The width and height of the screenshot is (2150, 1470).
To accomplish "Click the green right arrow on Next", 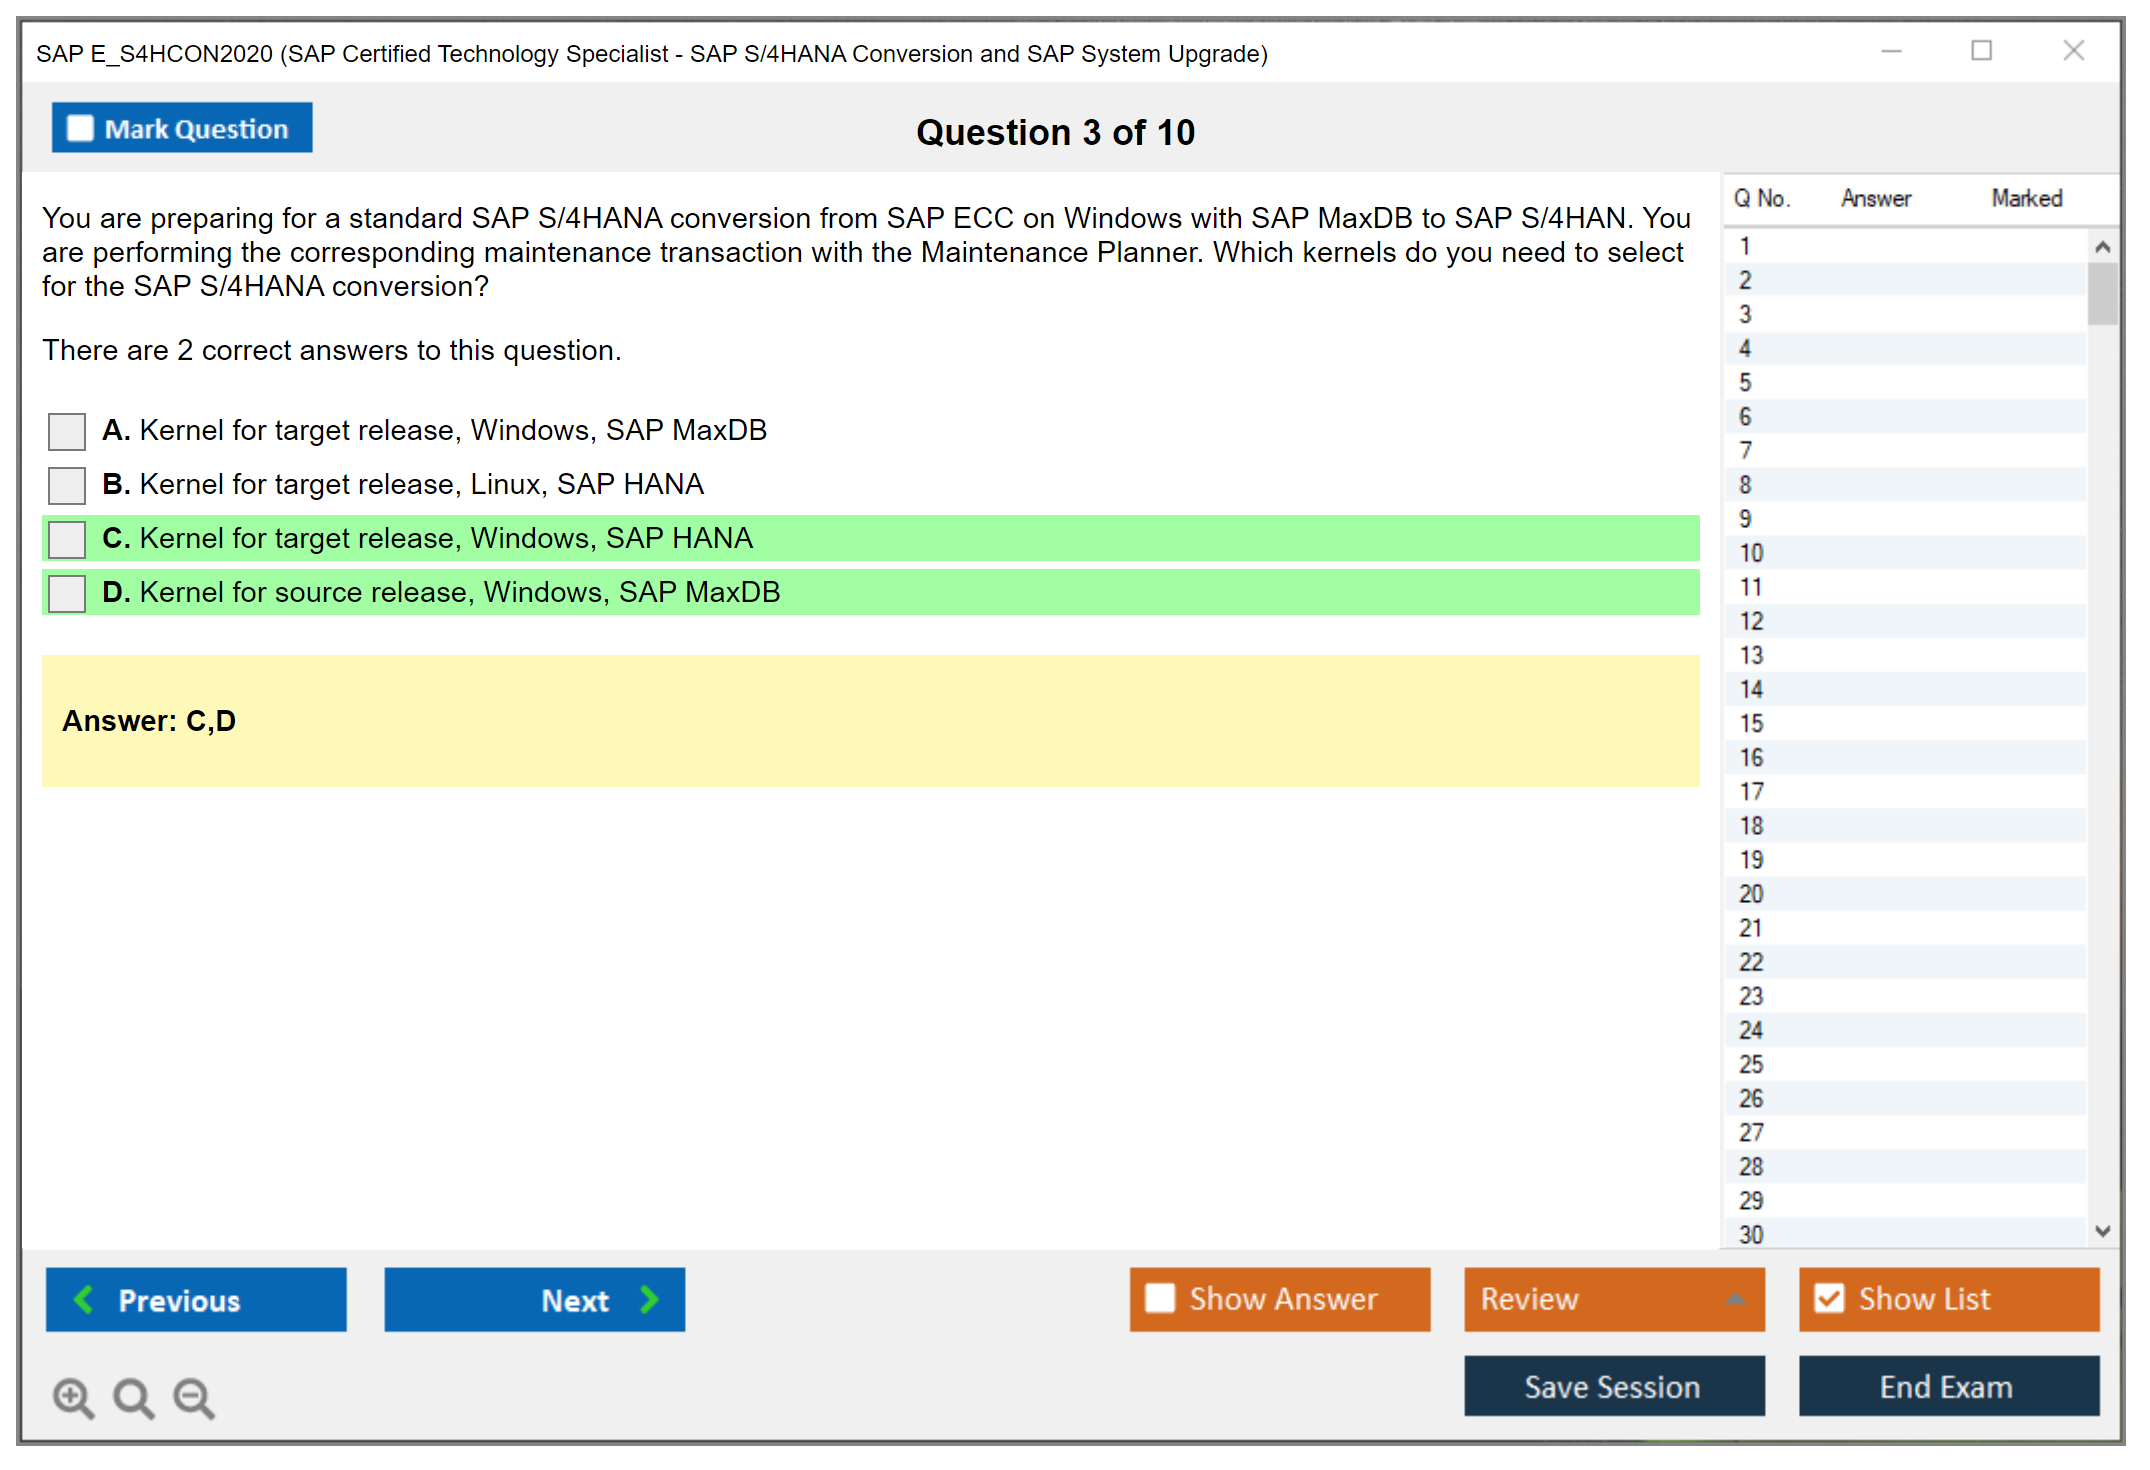I will click(x=650, y=1299).
